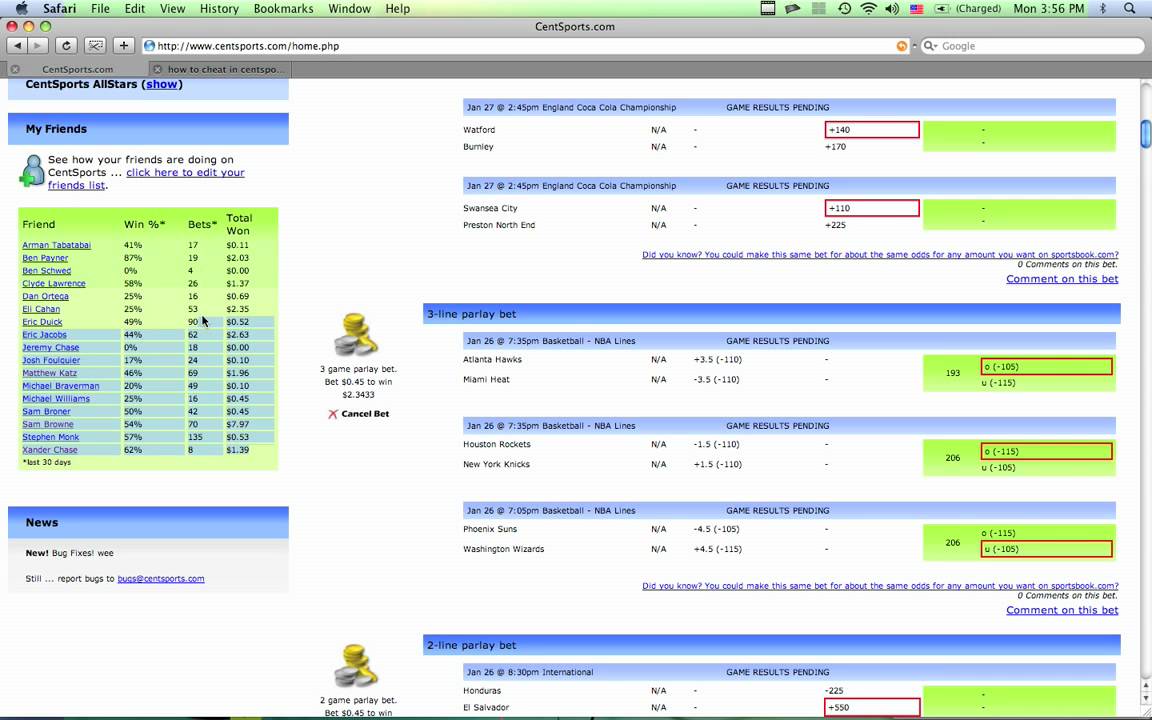
Task: Click the AllStars 'show' link
Action: tap(162, 84)
